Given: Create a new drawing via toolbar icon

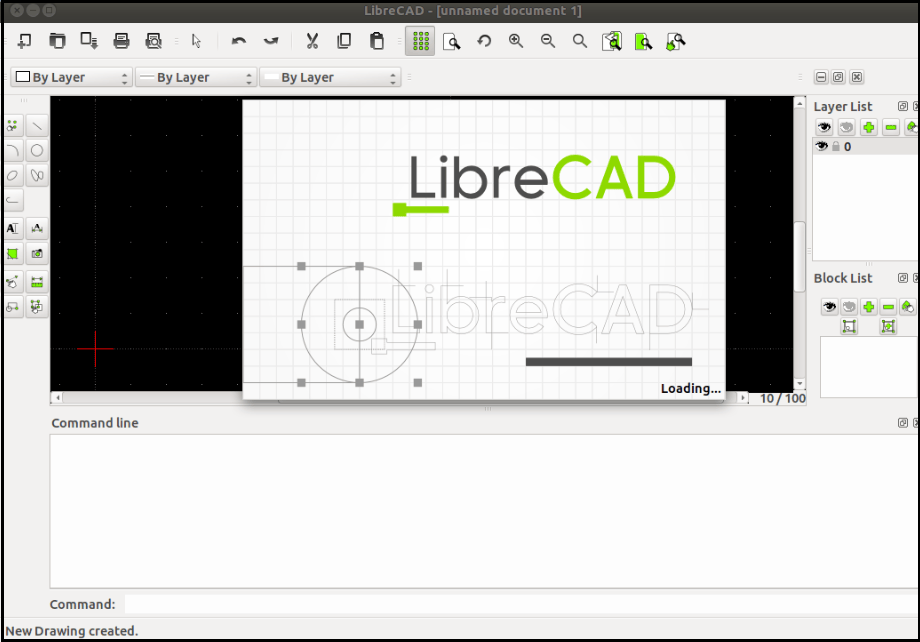Looking at the screenshot, I should 25,41.
